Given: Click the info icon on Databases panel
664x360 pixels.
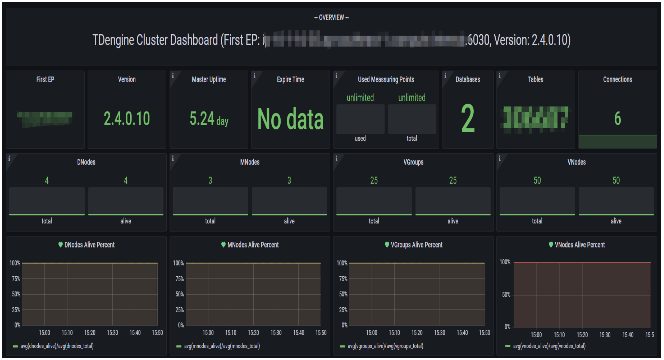Looking at the screenshot, I should pyautogui.click(x=445, y=75).
